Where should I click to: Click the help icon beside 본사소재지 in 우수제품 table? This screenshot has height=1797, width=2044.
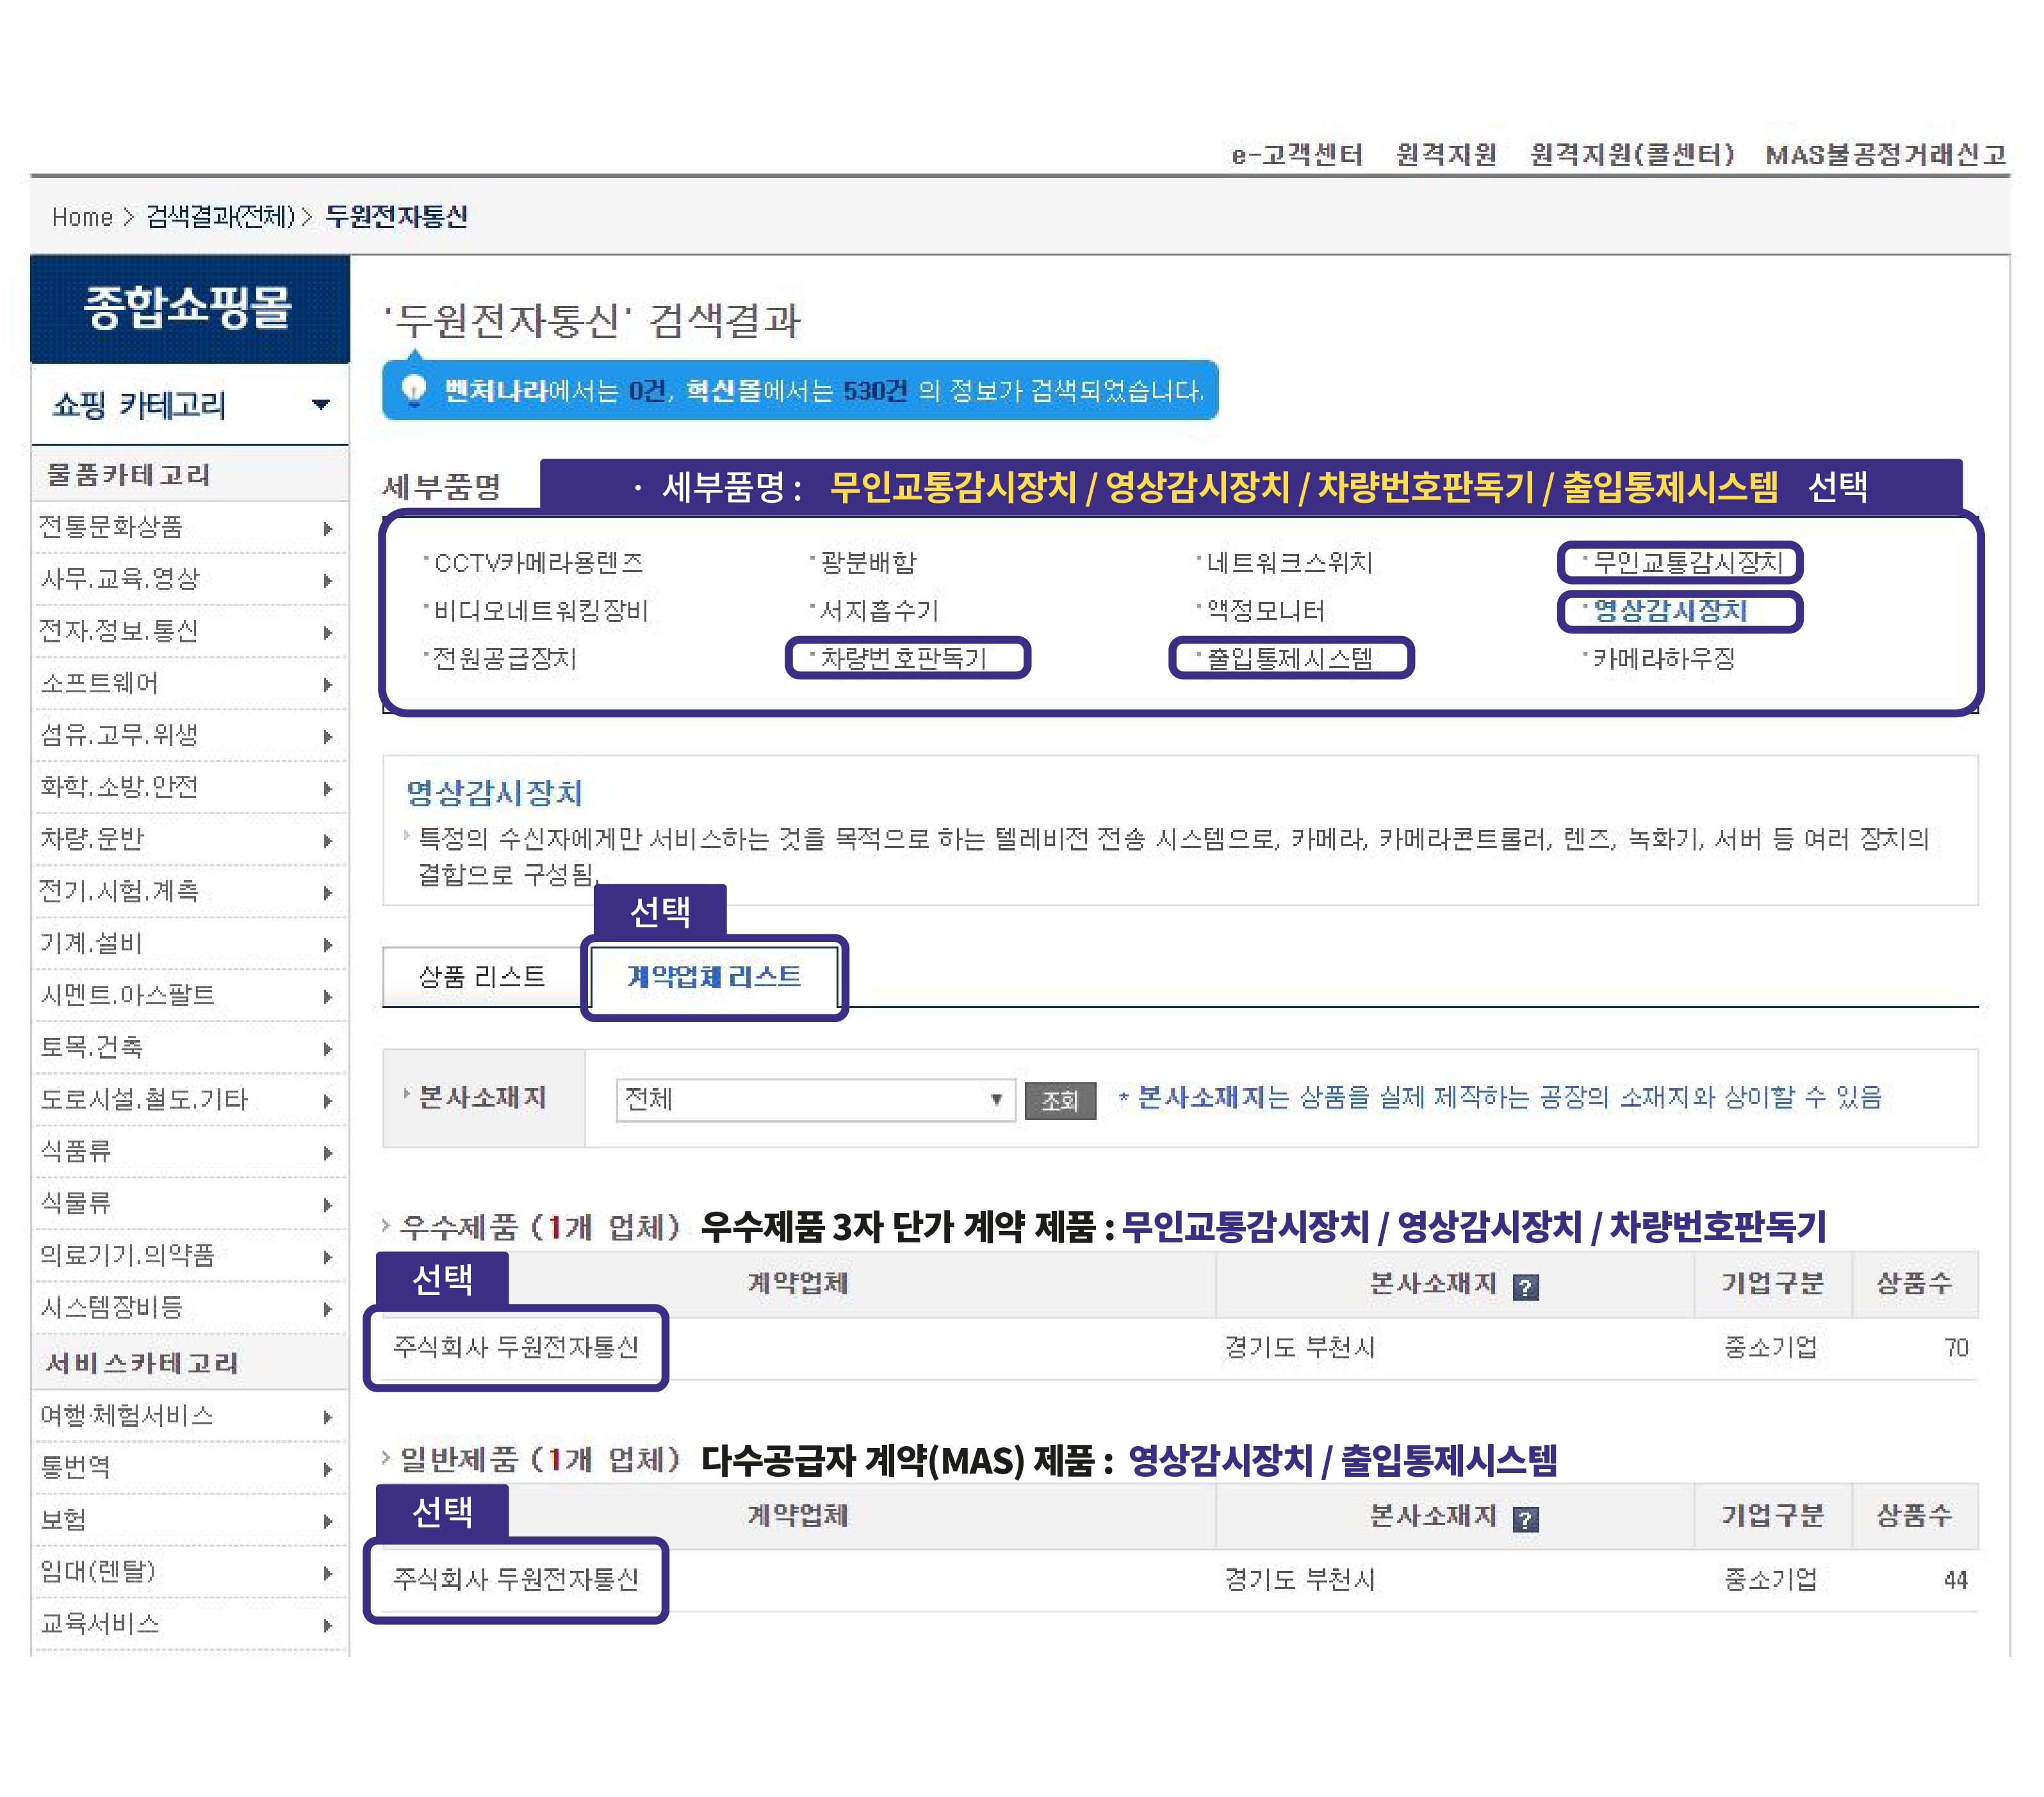pyautogui.click(x=1525, y=1287)
